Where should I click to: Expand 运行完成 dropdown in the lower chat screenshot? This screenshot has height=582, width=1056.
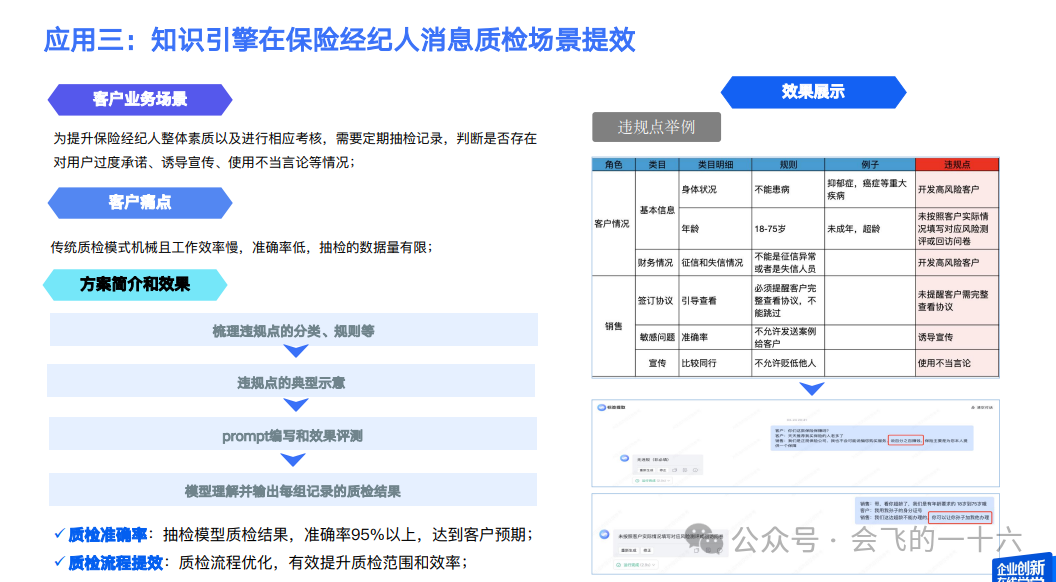coord(636,564)
